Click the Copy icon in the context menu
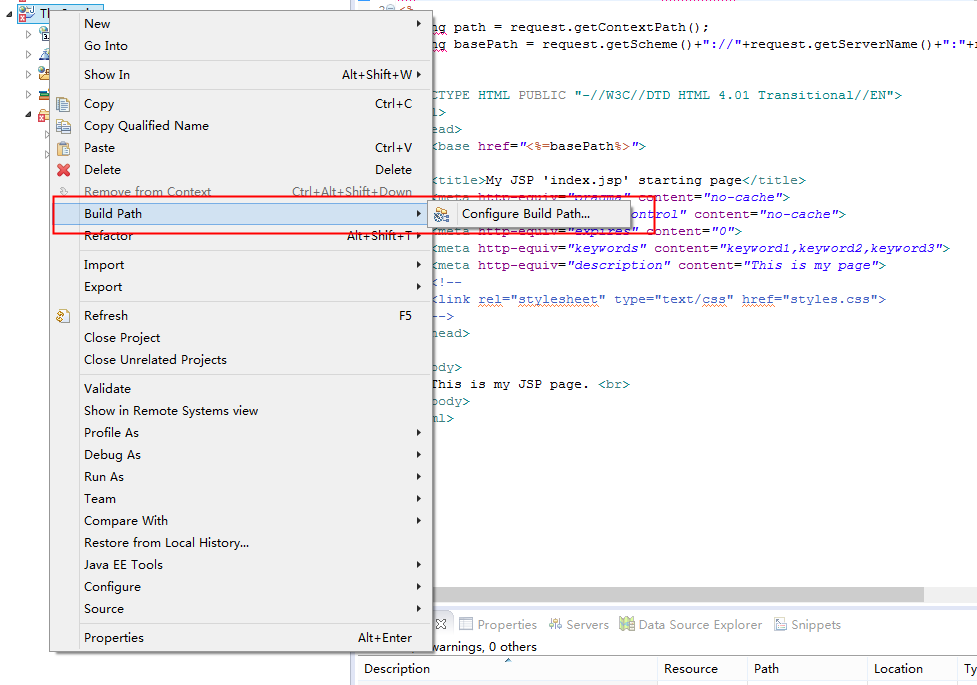The height and width of the screenshot is (685, 977). (x=64, y=103)
